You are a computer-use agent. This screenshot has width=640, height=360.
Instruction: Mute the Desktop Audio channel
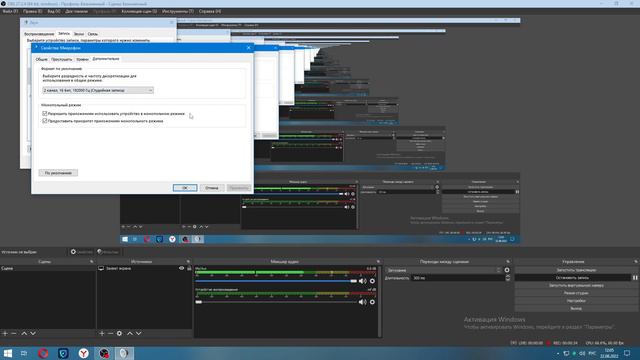pyautogui.click(x=362, y=302)
